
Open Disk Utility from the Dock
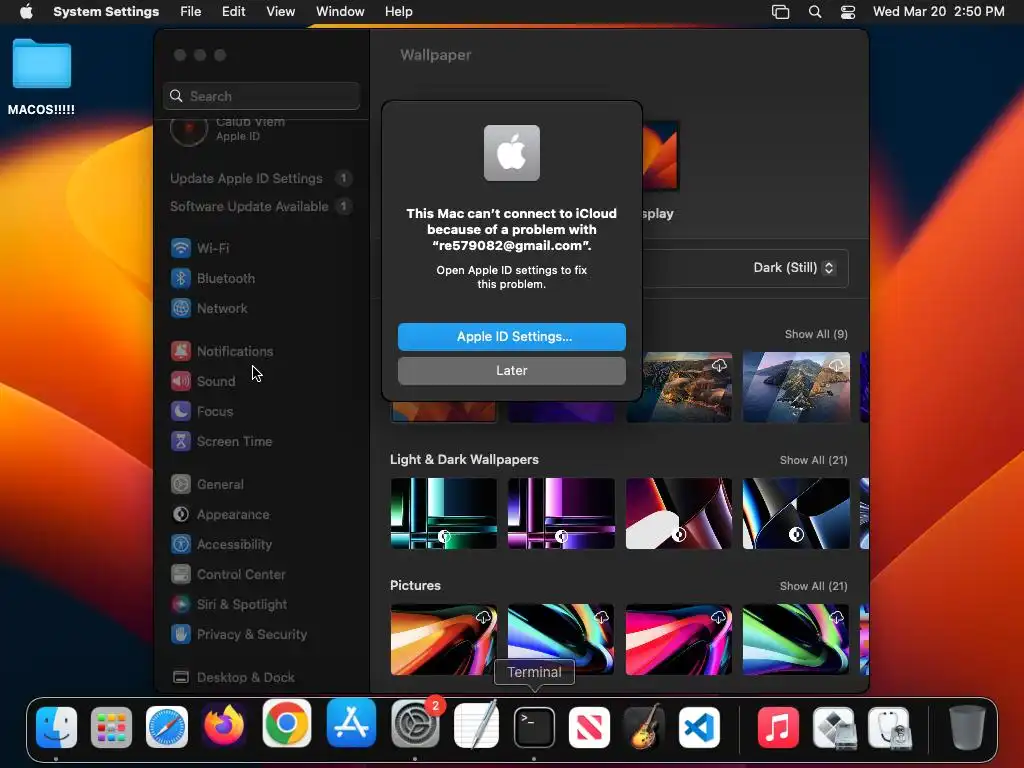(889, 727)
